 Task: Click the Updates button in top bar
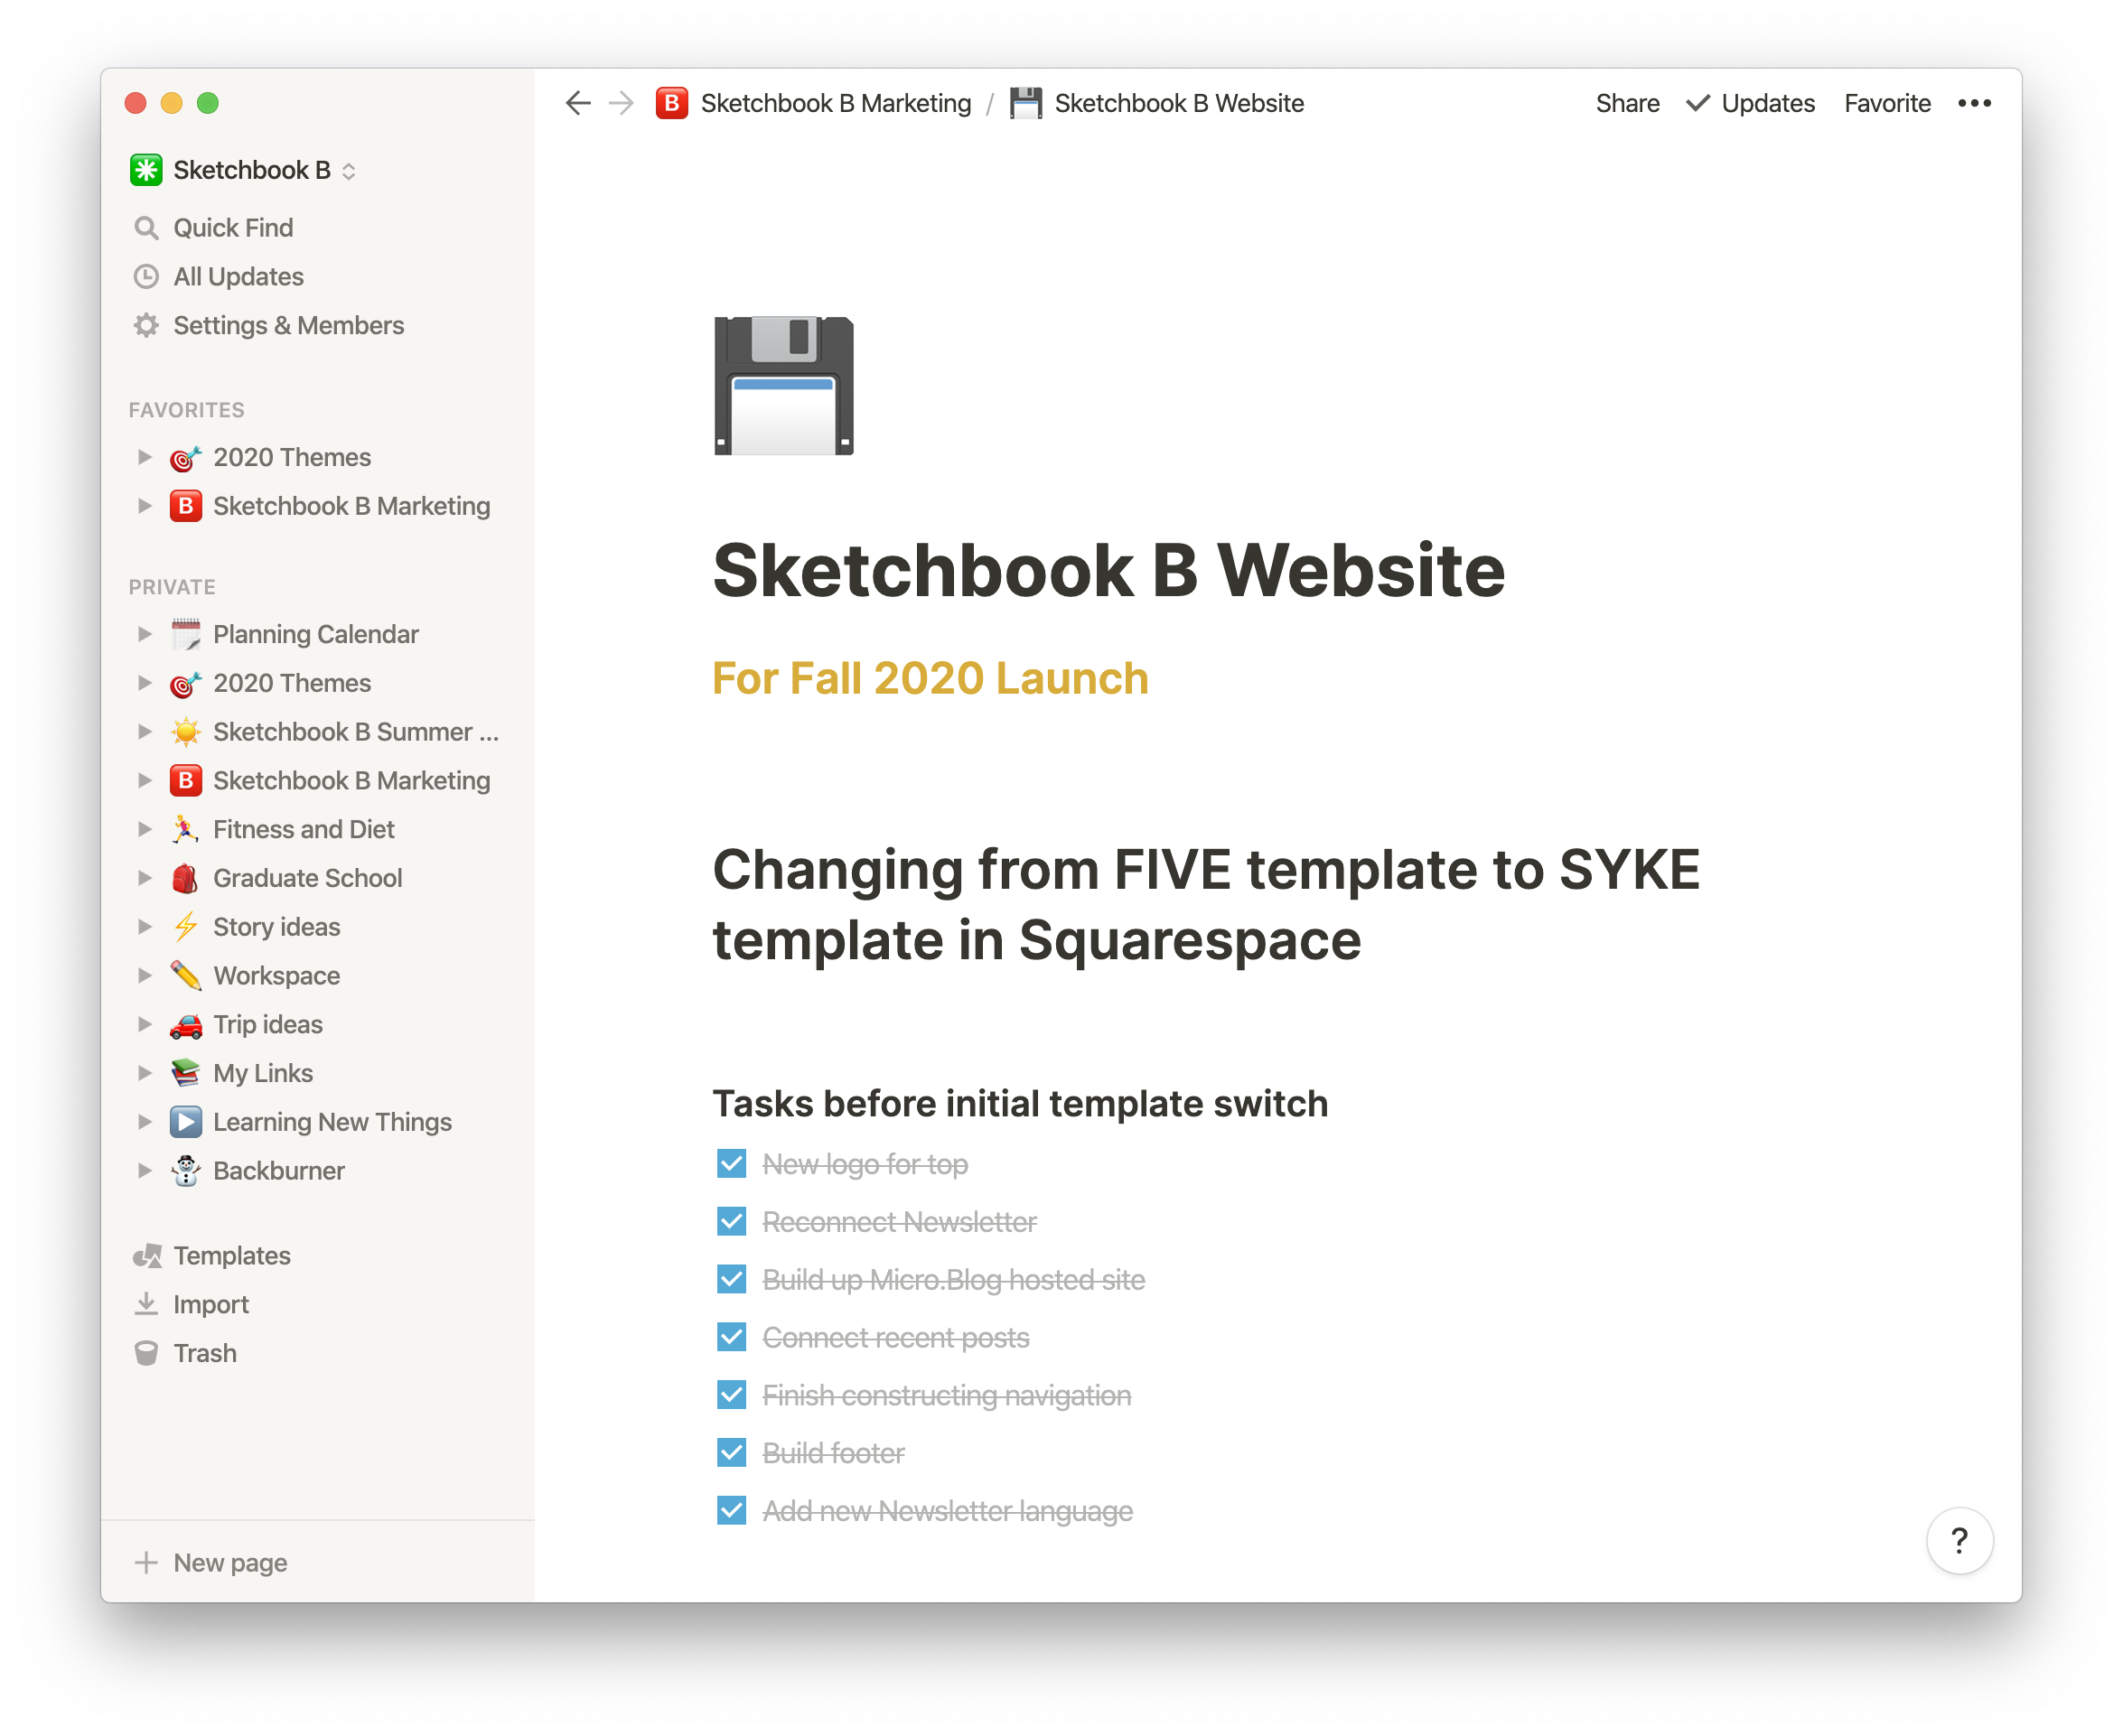pyautogui.click(x=1749, y=103)
